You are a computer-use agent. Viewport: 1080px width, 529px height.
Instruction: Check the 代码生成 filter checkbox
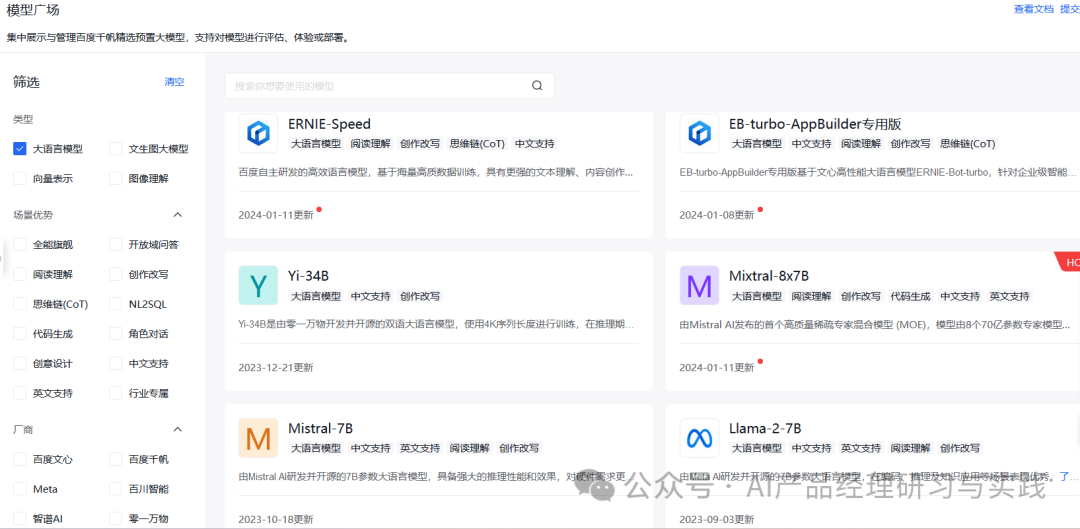point(20,333)
